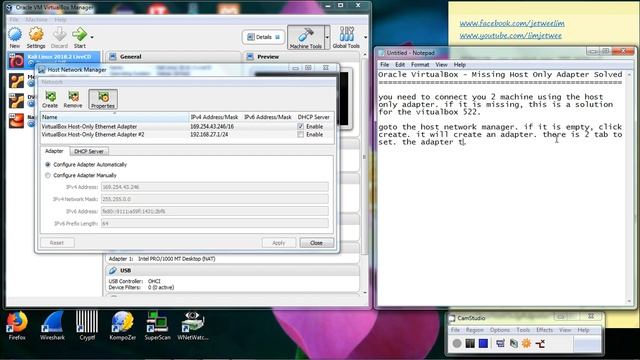Open Notepad View menu

(x=441, y=64)
